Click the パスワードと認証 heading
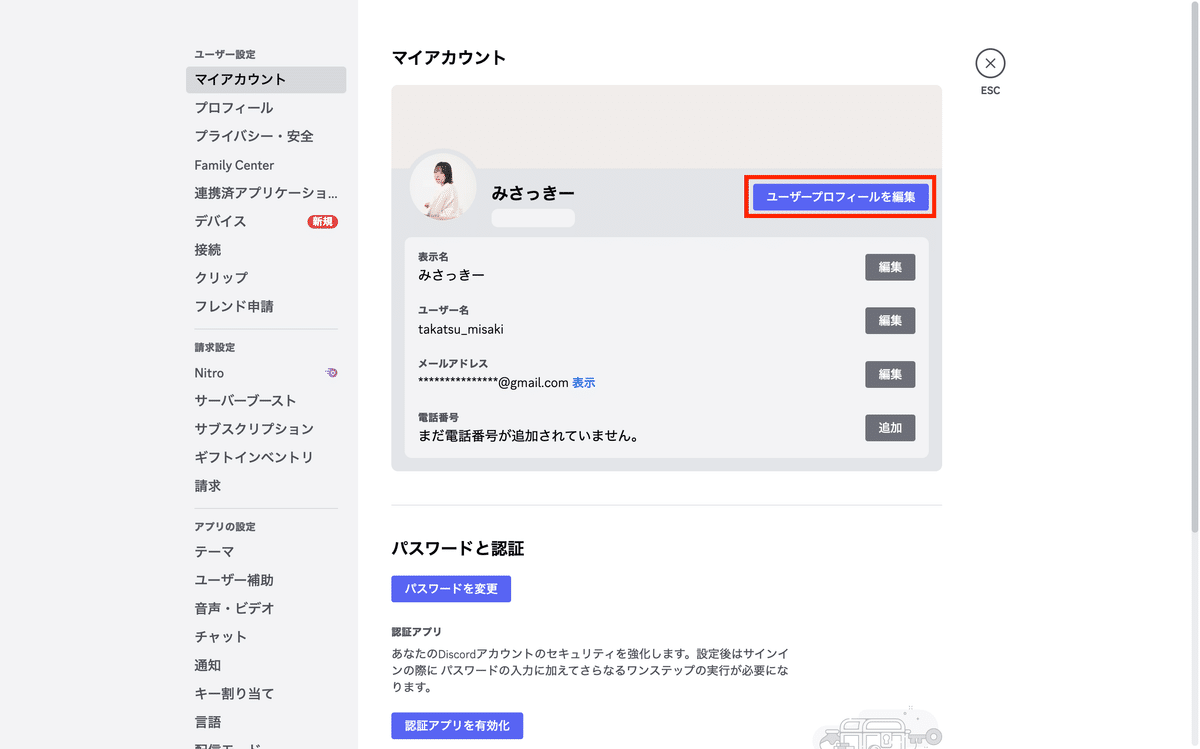The height and width of the screenshot is (749, 1200). pos(458,548)
